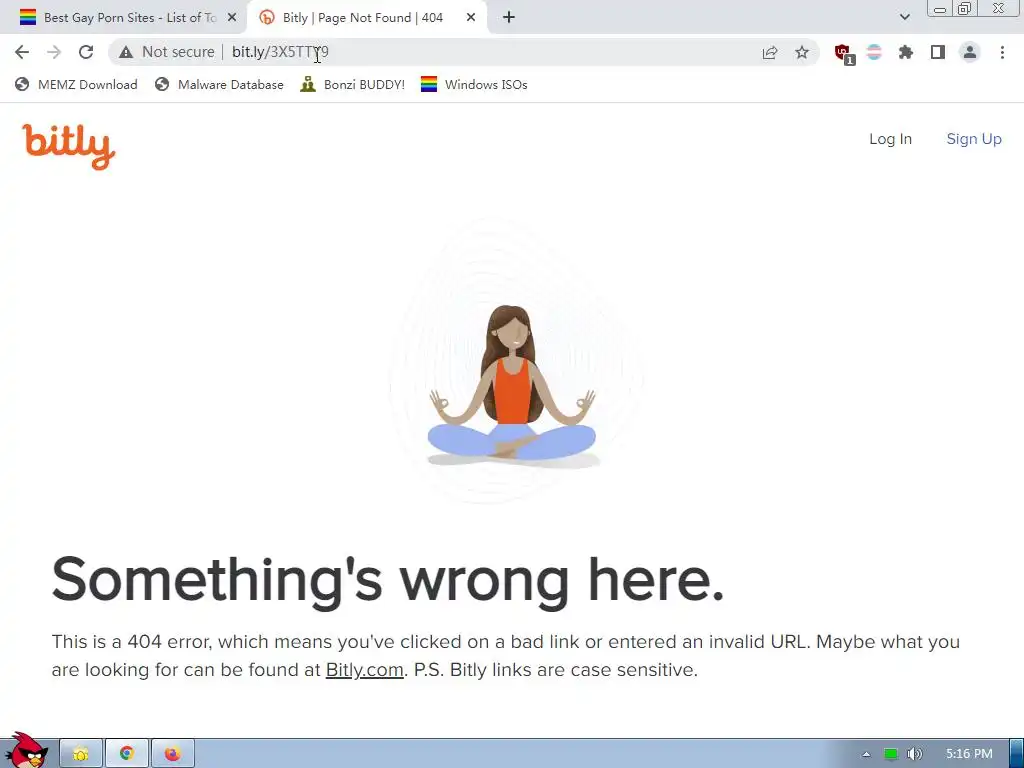Click Log In on Bitly
This screenshot has height=768, width=1024.
[890, 139]
